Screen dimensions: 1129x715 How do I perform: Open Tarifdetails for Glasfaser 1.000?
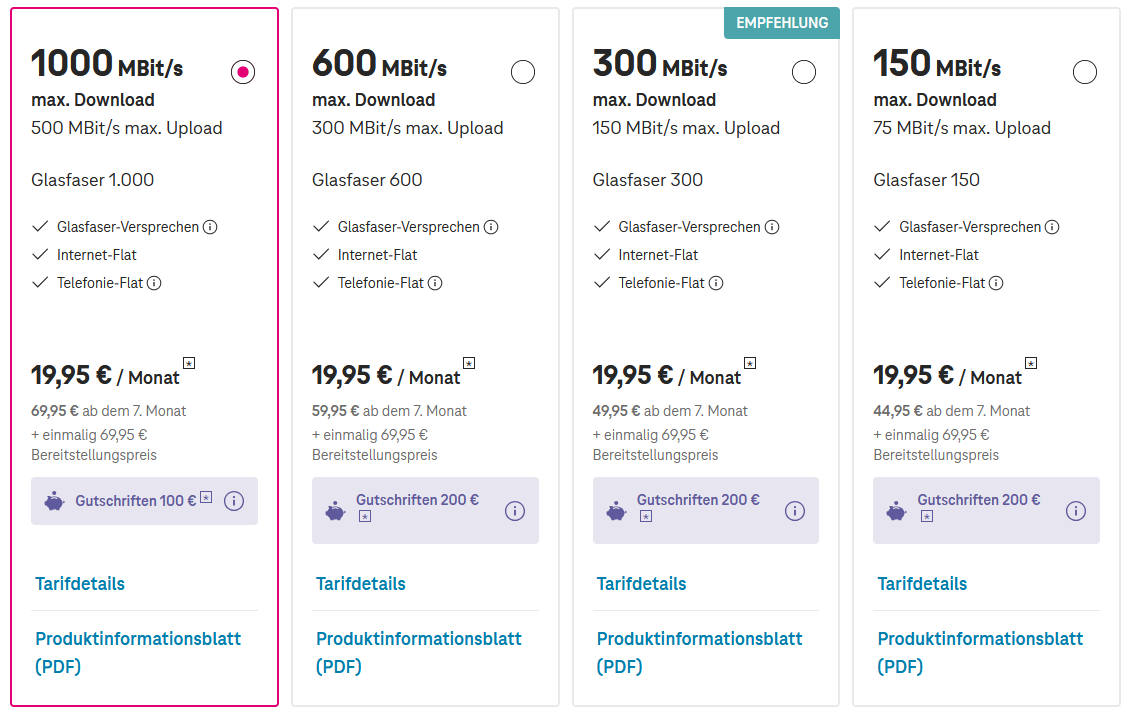(x=80, y=584)
